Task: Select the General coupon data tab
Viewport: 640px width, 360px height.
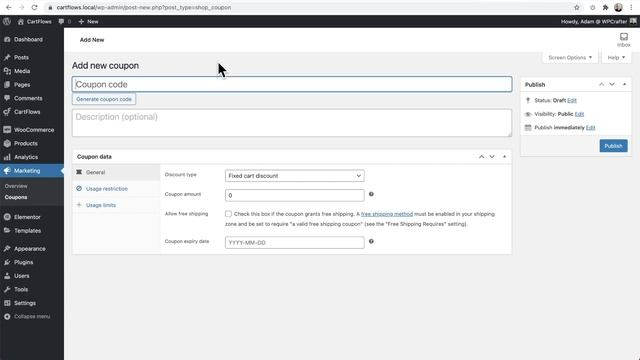Action: pos(116,172)
